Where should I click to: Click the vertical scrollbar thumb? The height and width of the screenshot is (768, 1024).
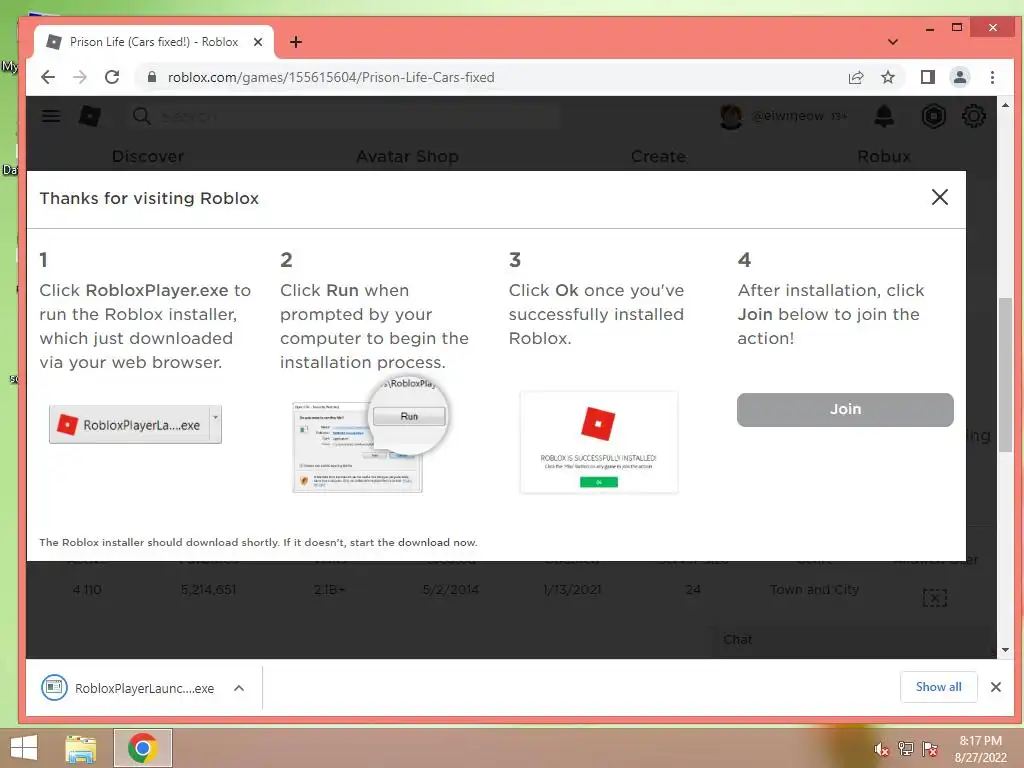(1005, 376)
